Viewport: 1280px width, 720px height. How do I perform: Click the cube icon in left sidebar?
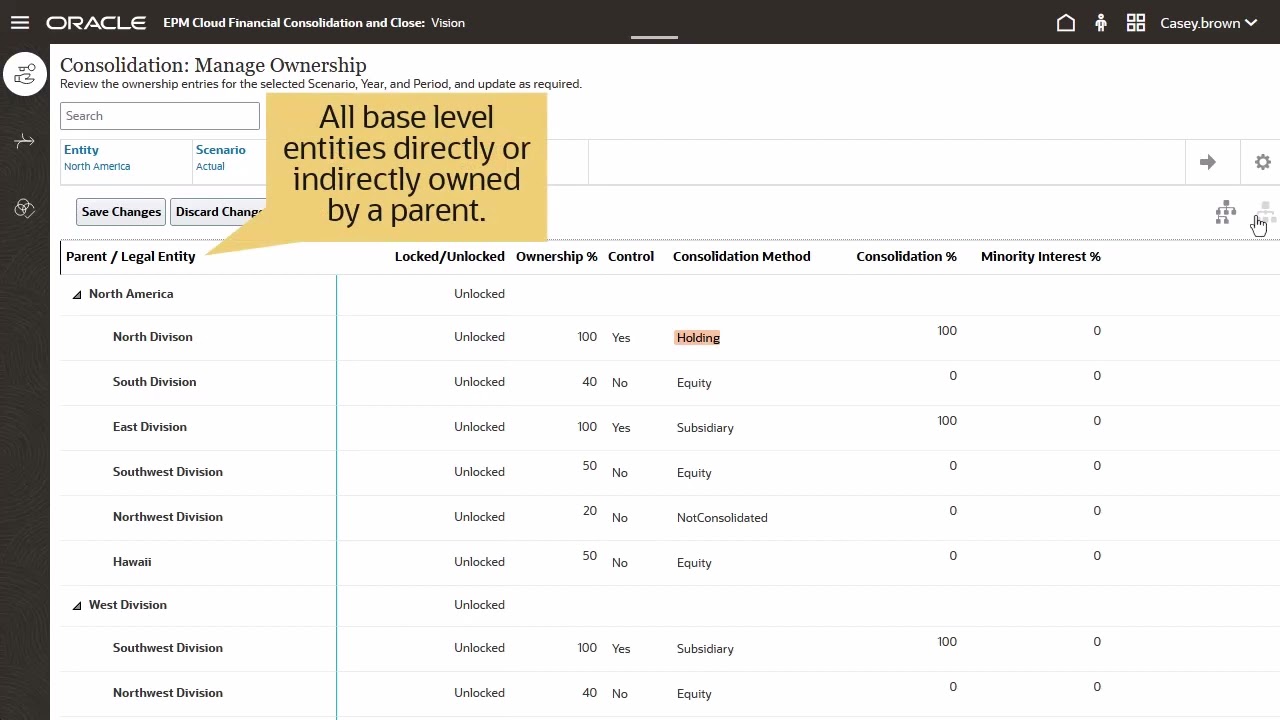(25, 208)
